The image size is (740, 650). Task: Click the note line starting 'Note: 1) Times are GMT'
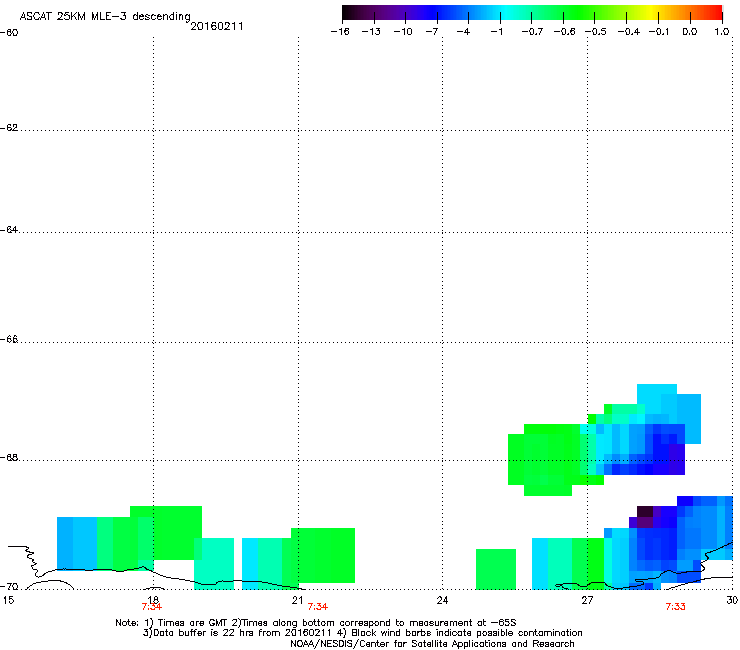click(316, 623)
